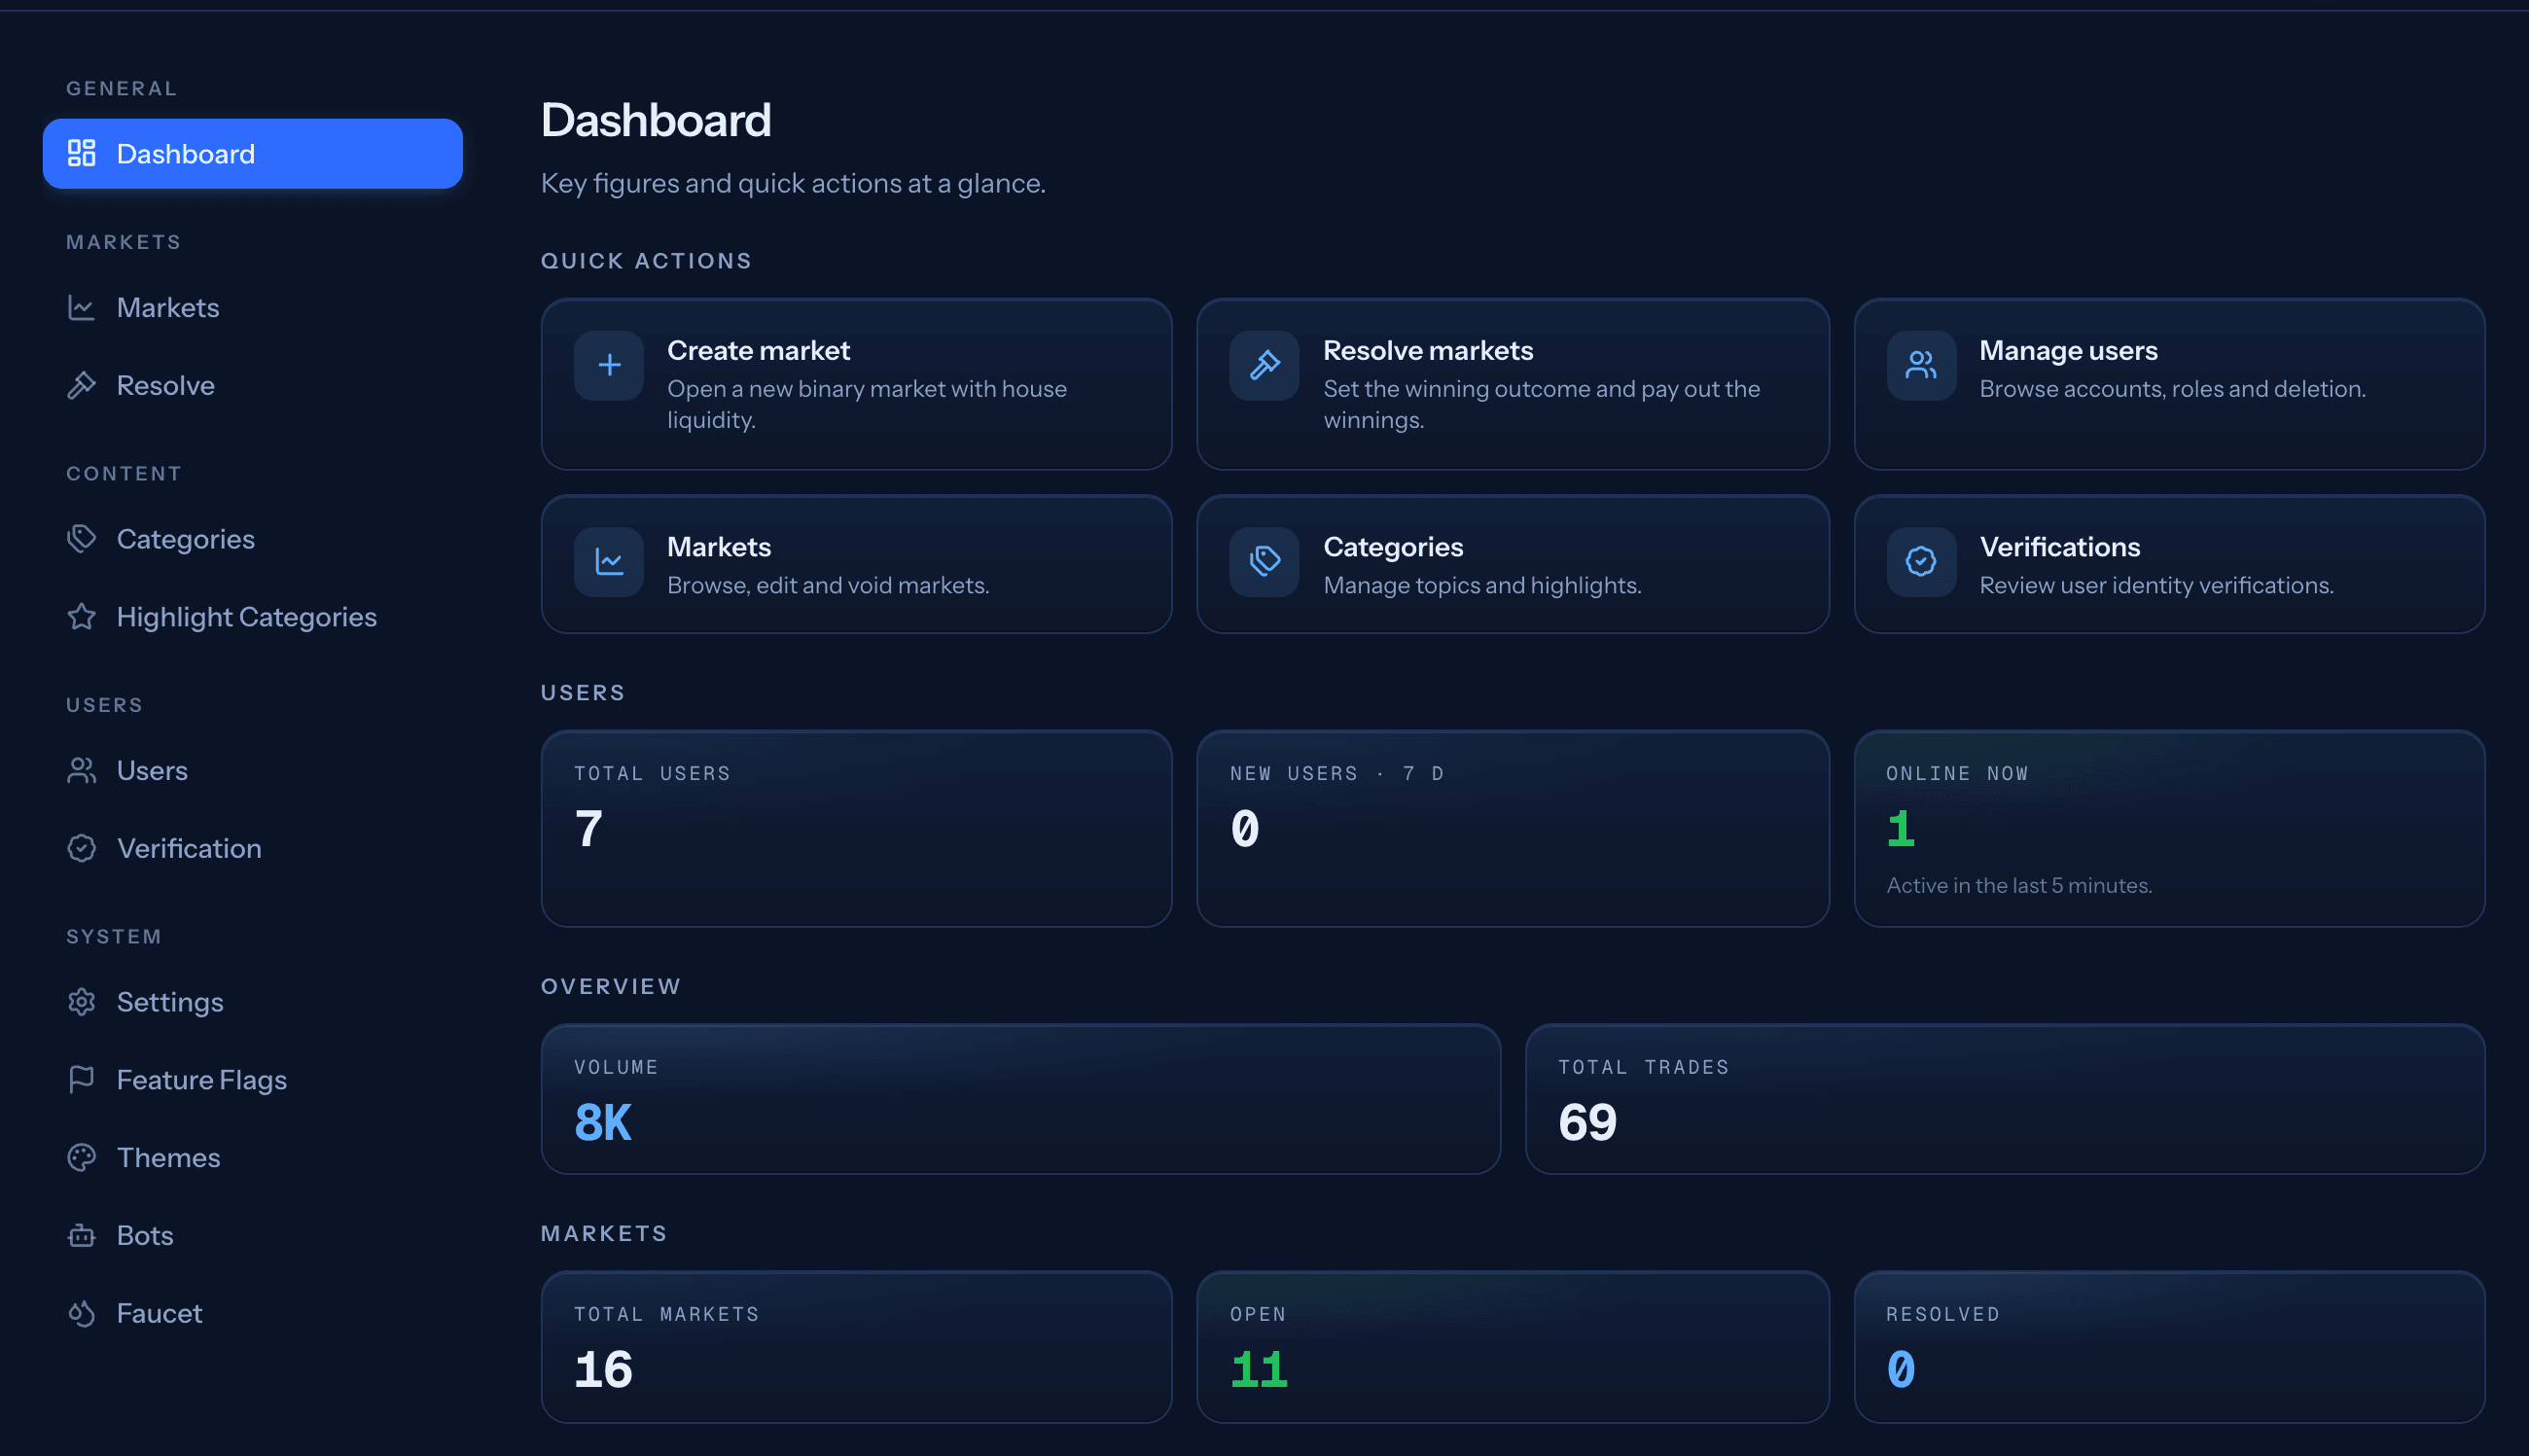Click 'Browse, edit and void markets.' text
The width and height of the screenshot is (2529, 1456).
pos(828,585)
